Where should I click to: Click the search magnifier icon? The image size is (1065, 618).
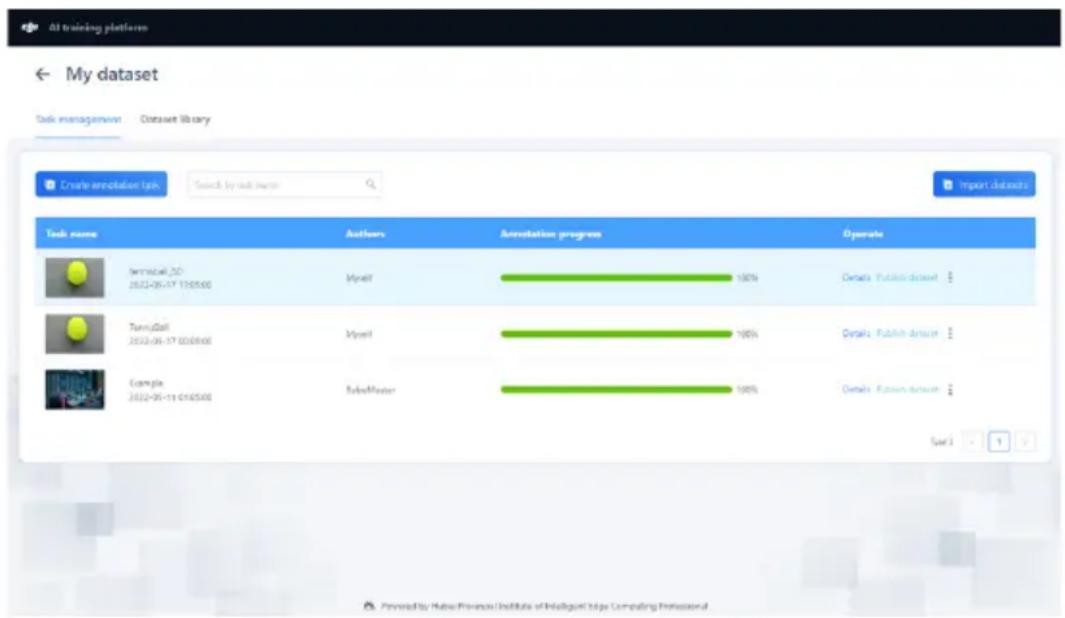tap(371, 184)
